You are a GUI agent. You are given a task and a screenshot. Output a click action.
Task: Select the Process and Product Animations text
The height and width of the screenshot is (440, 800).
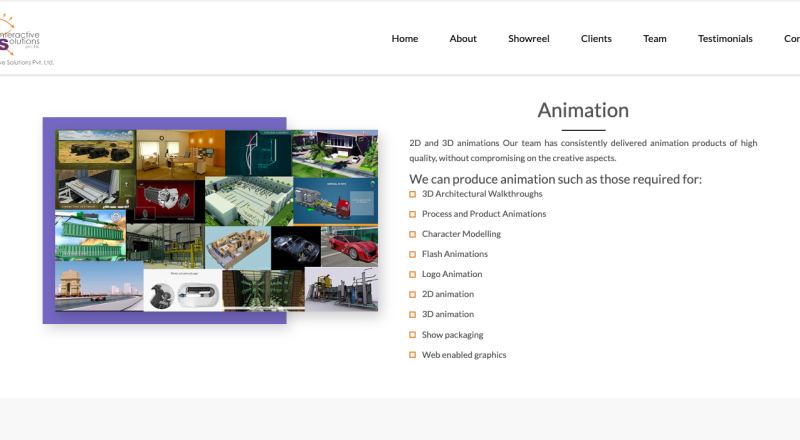[x=484, y=214]
